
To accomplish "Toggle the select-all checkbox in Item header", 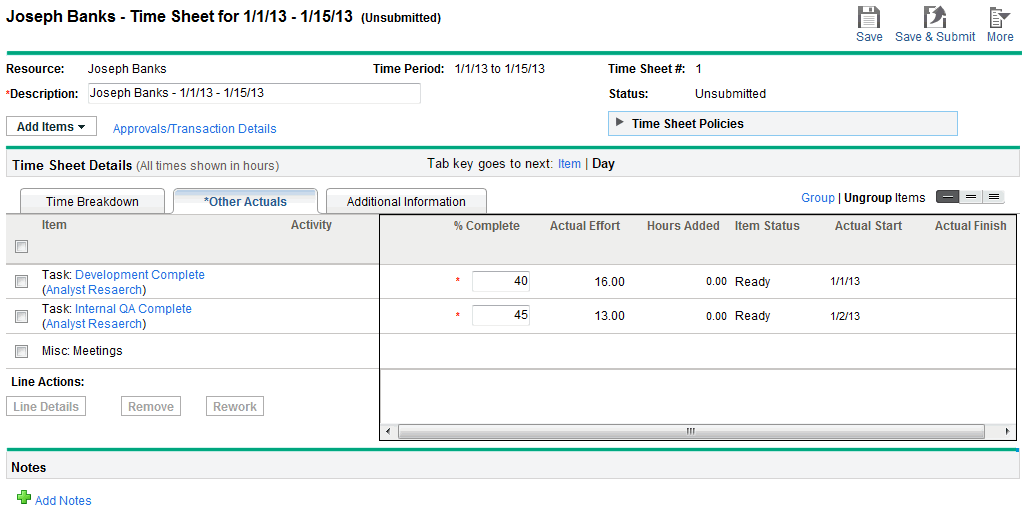I will click(22, 247).
